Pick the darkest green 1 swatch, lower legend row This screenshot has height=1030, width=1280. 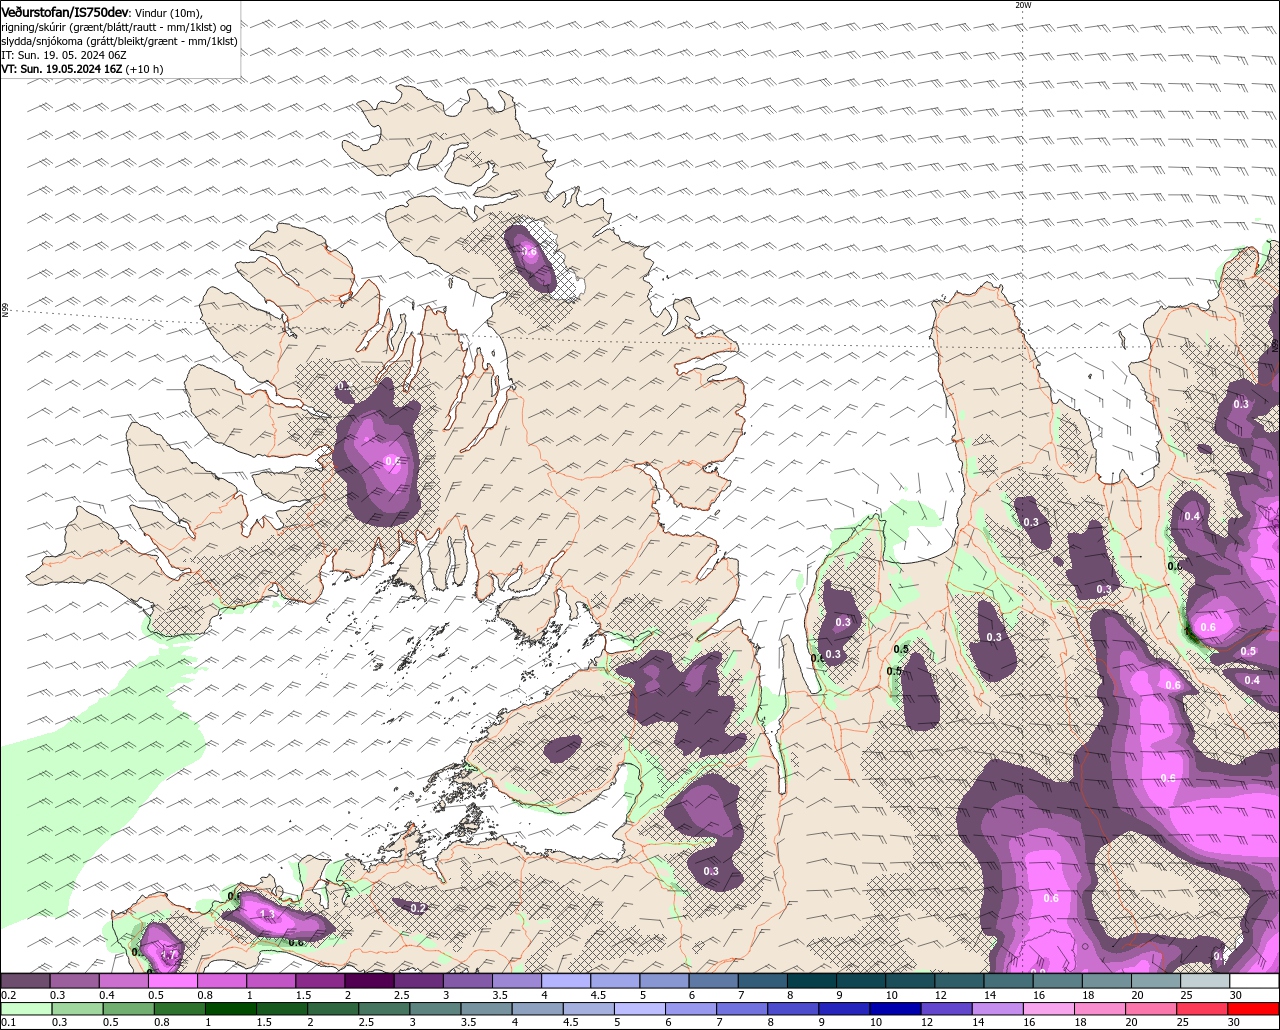coord(231,1008)
